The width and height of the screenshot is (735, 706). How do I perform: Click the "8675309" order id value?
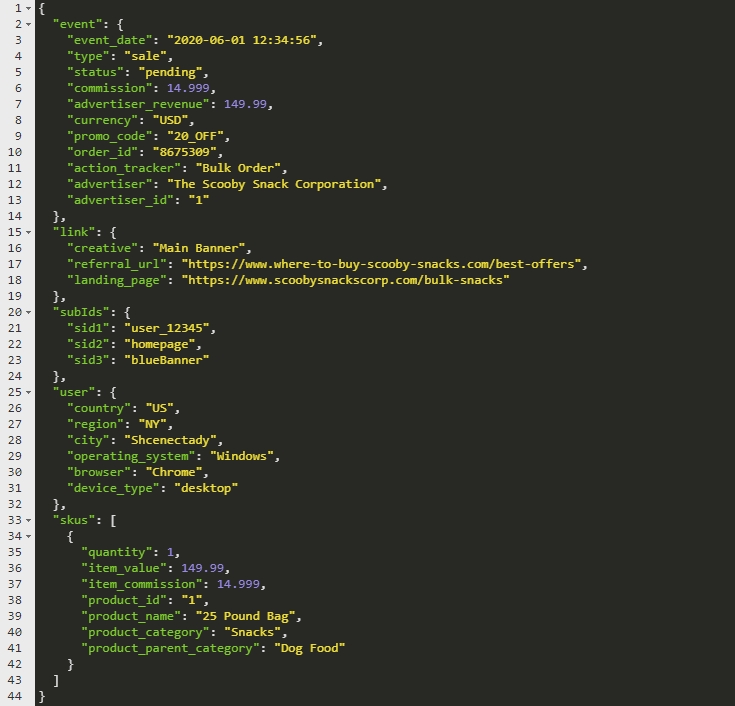click(185, 152)
